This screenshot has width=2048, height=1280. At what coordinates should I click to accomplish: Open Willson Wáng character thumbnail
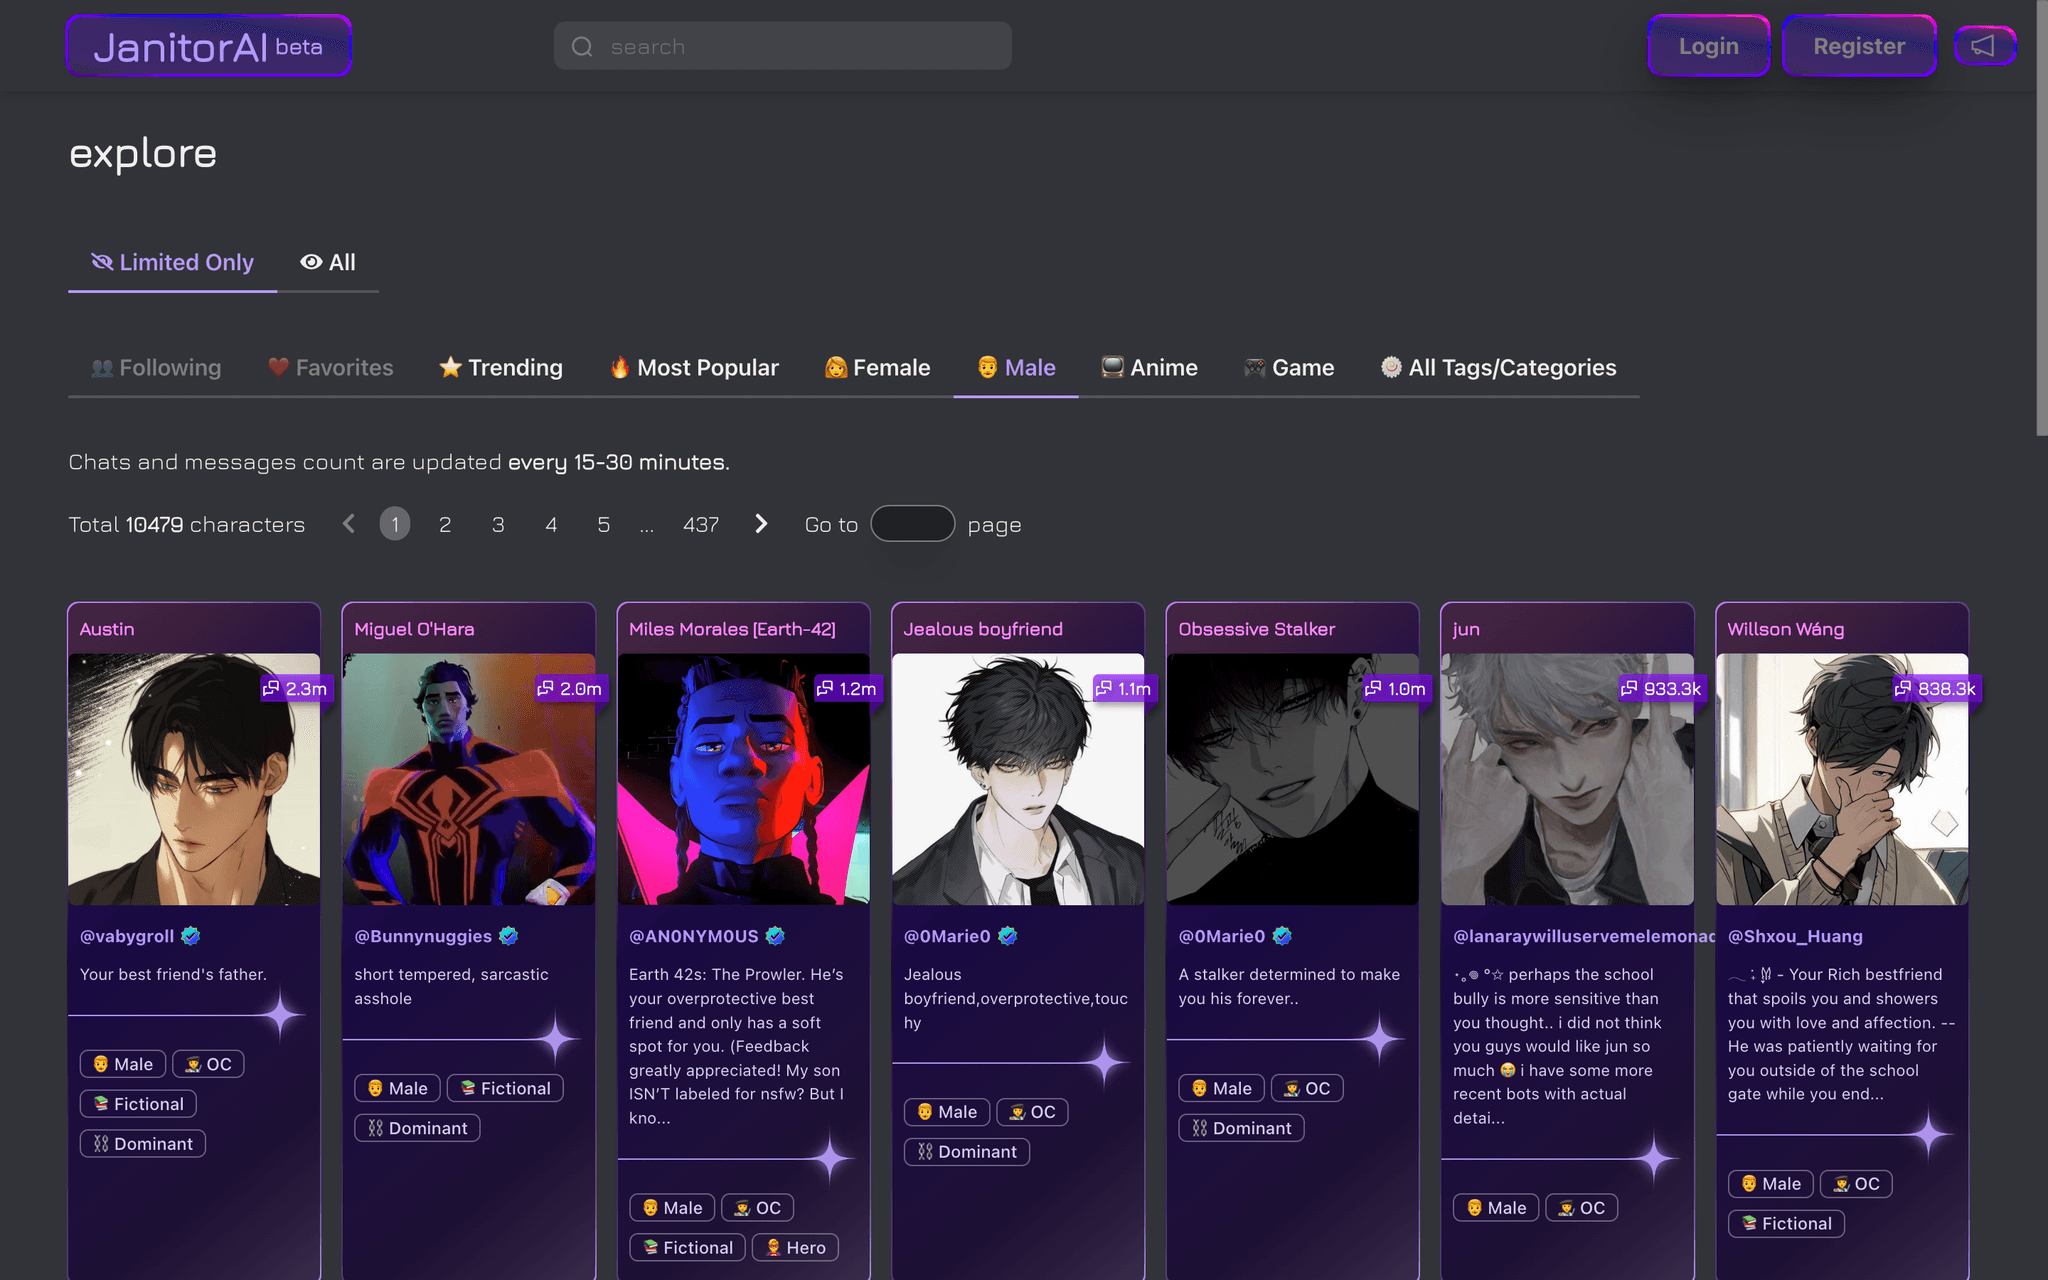click(1842, 780)
